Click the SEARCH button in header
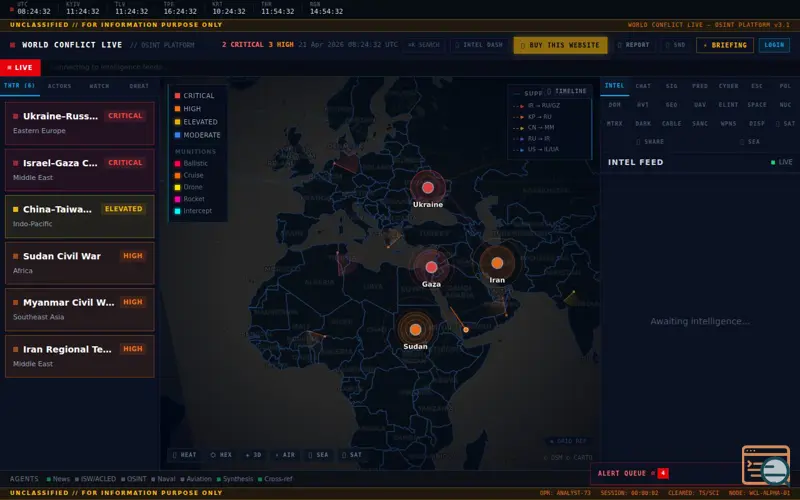Viewport: 800px width, 500px height. 423,45
